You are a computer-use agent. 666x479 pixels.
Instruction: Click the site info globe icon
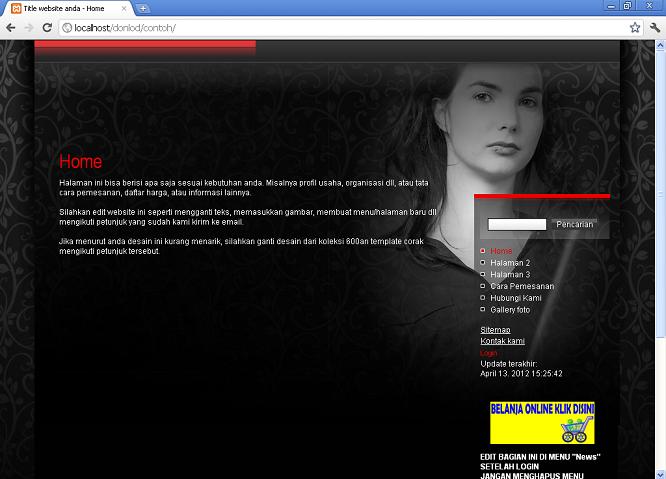click(67, 28)
